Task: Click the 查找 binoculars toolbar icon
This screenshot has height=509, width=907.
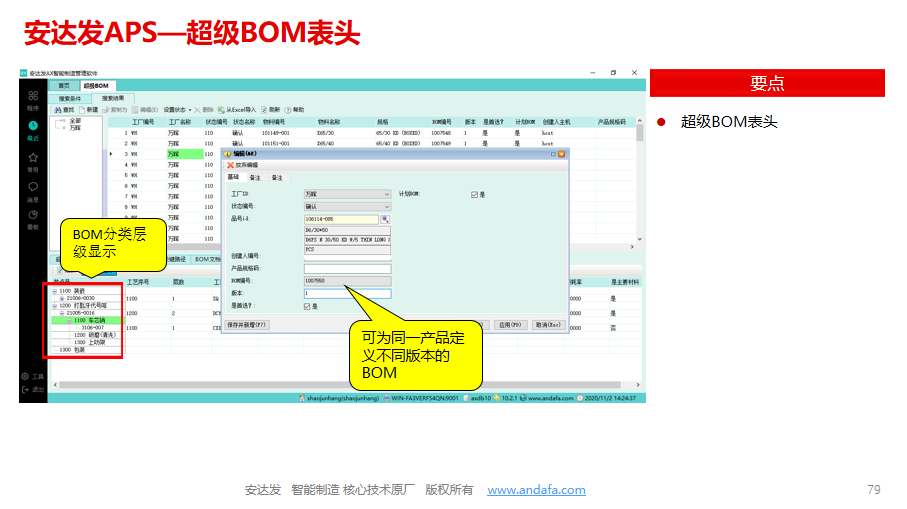Action: click(x=58, y=110)
